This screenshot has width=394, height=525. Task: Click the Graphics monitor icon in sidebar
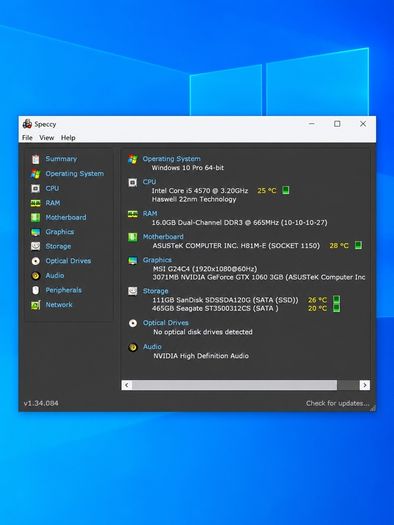point(35,232)
